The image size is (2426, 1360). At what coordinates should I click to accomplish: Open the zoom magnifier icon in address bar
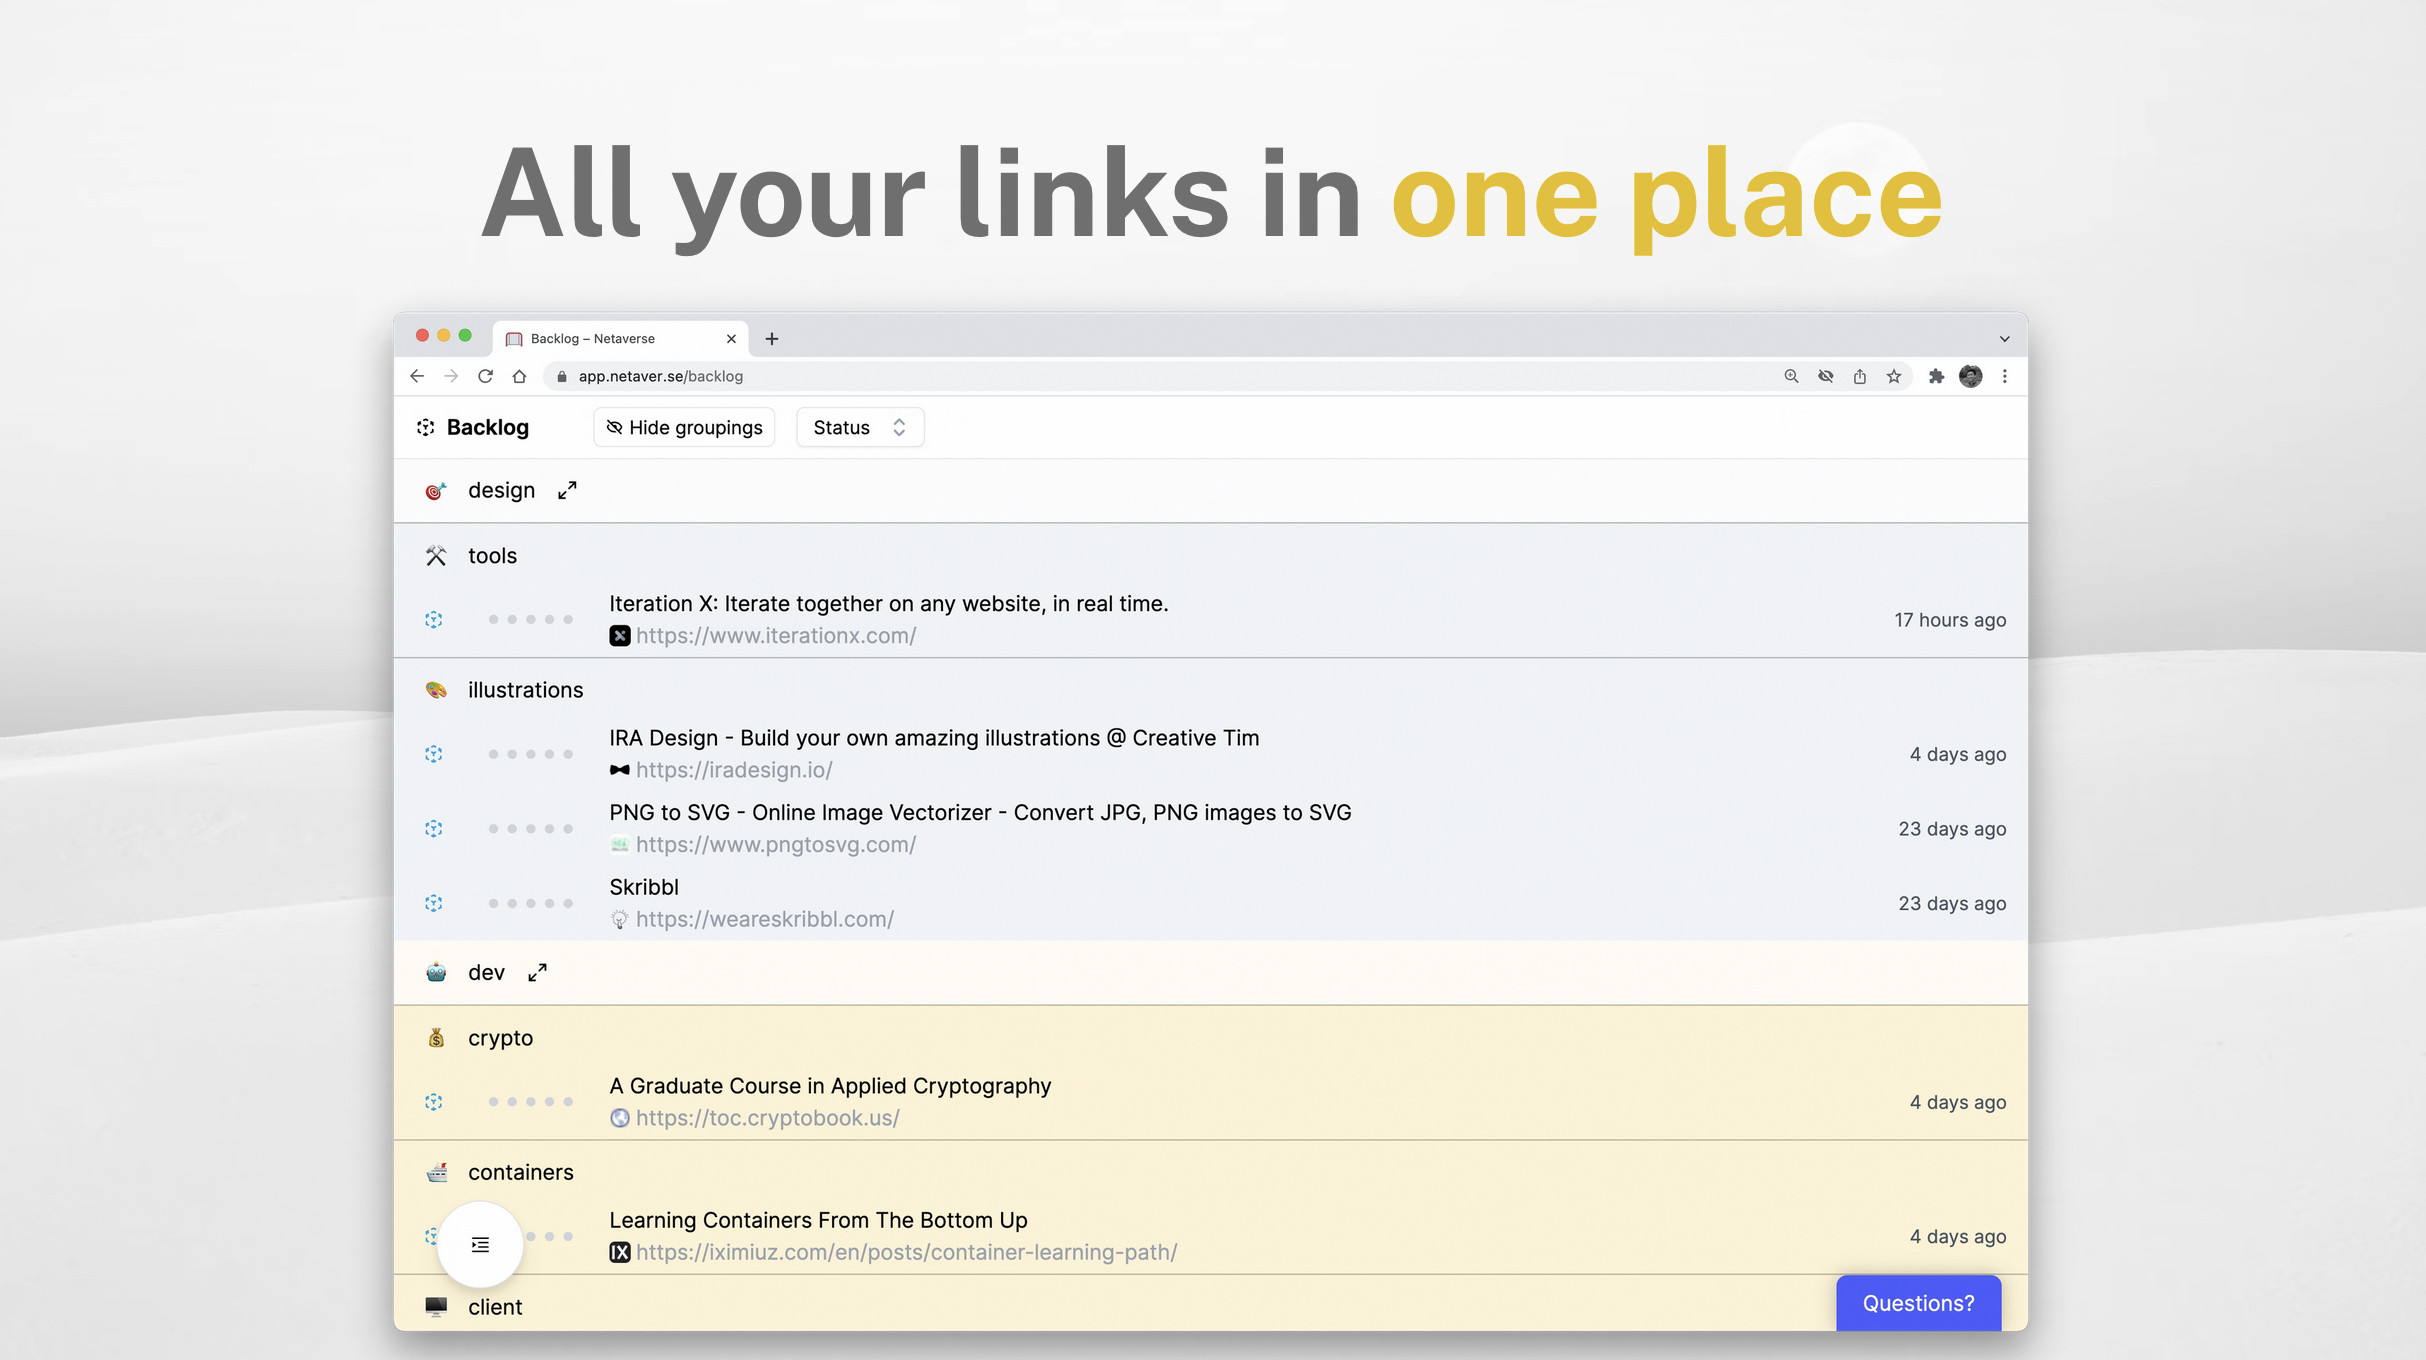(1791, 376)
